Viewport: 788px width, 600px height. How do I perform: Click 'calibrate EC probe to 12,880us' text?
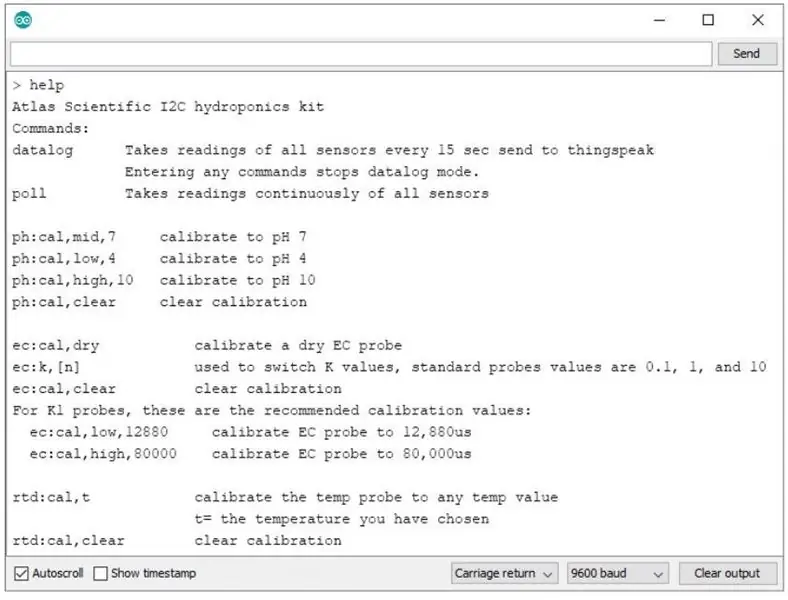click(342, 432)
